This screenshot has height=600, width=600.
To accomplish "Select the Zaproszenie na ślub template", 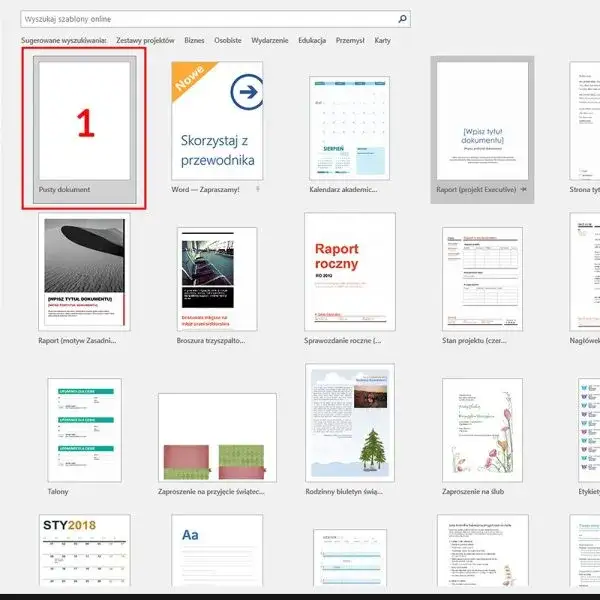I will [482, 430].
